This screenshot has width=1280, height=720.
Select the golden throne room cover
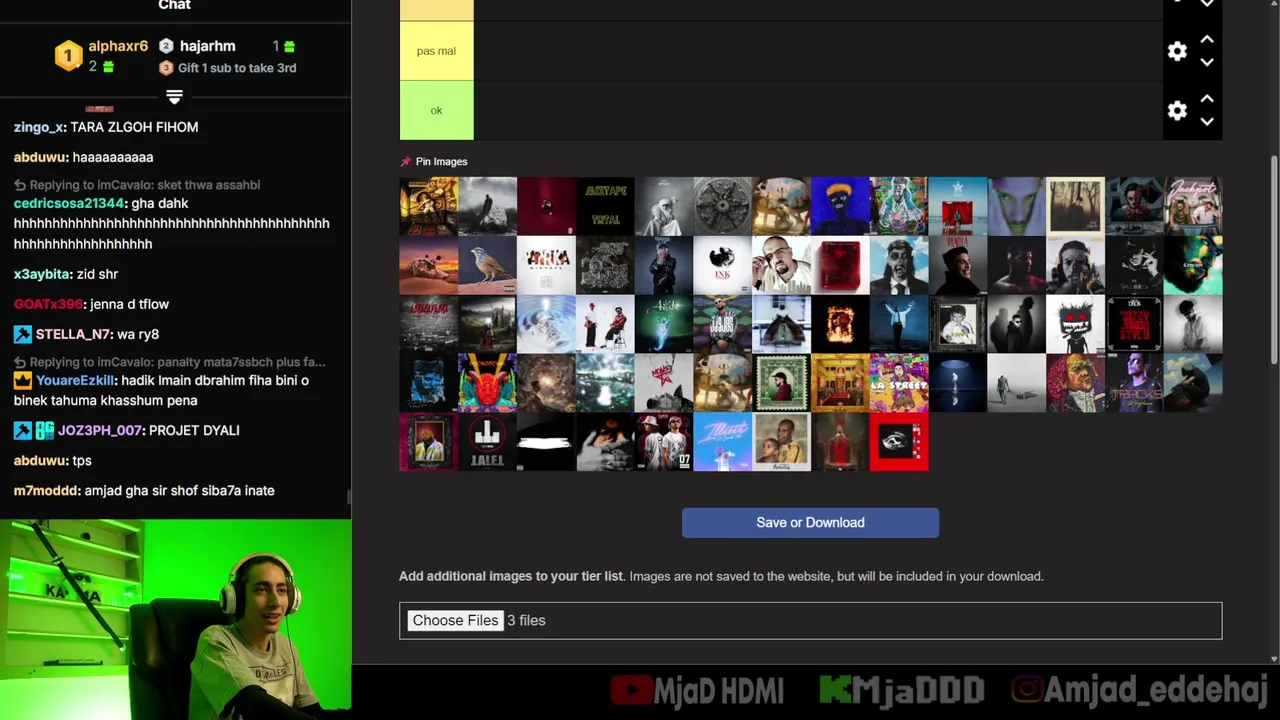tap(840, 383)
